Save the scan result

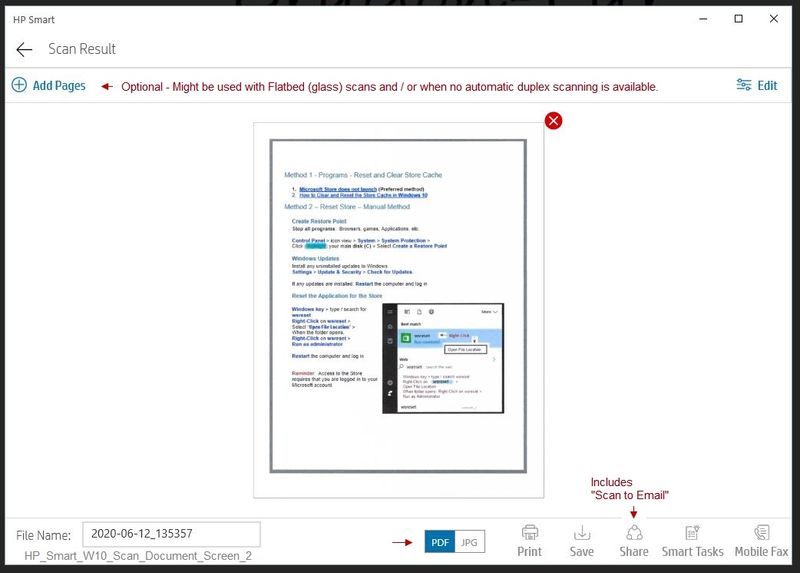[582, 541]
